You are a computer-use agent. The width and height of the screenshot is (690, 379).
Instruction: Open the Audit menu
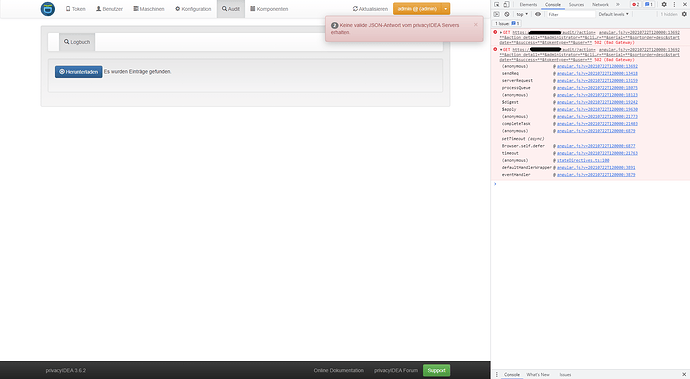click(x=231, y=9)
